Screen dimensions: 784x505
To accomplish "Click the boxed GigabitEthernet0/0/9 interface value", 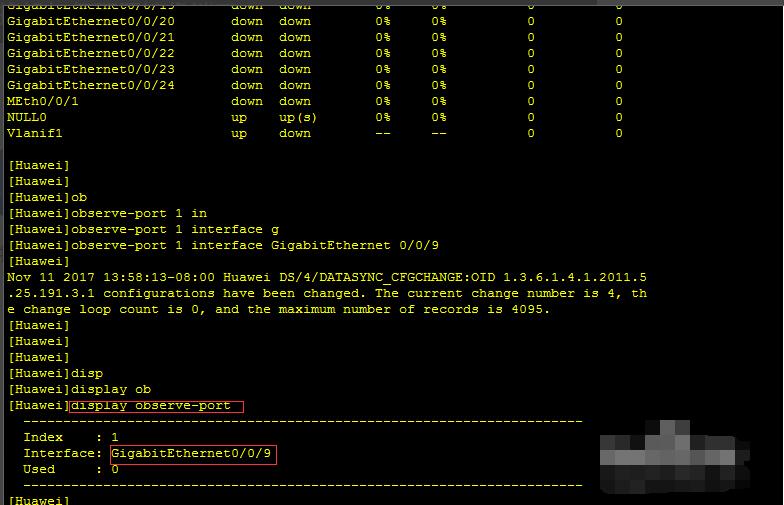I will coord(193,454).
